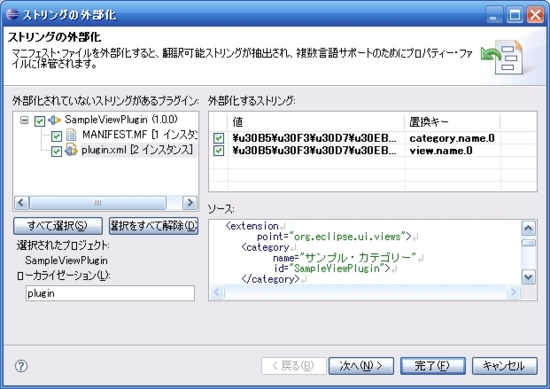Click the externalize wizard banner icon
The height and width of the screenshot is (389, 550).
(502, 57)
